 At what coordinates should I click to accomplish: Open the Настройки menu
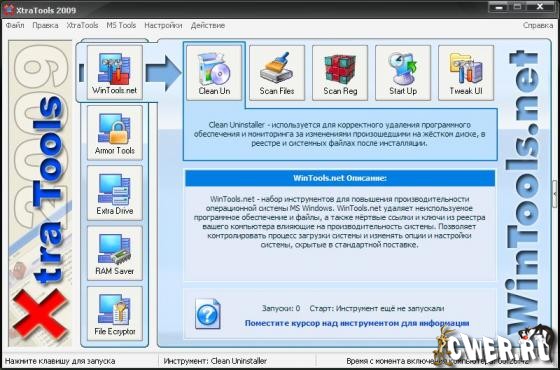[x=163, y=25]
